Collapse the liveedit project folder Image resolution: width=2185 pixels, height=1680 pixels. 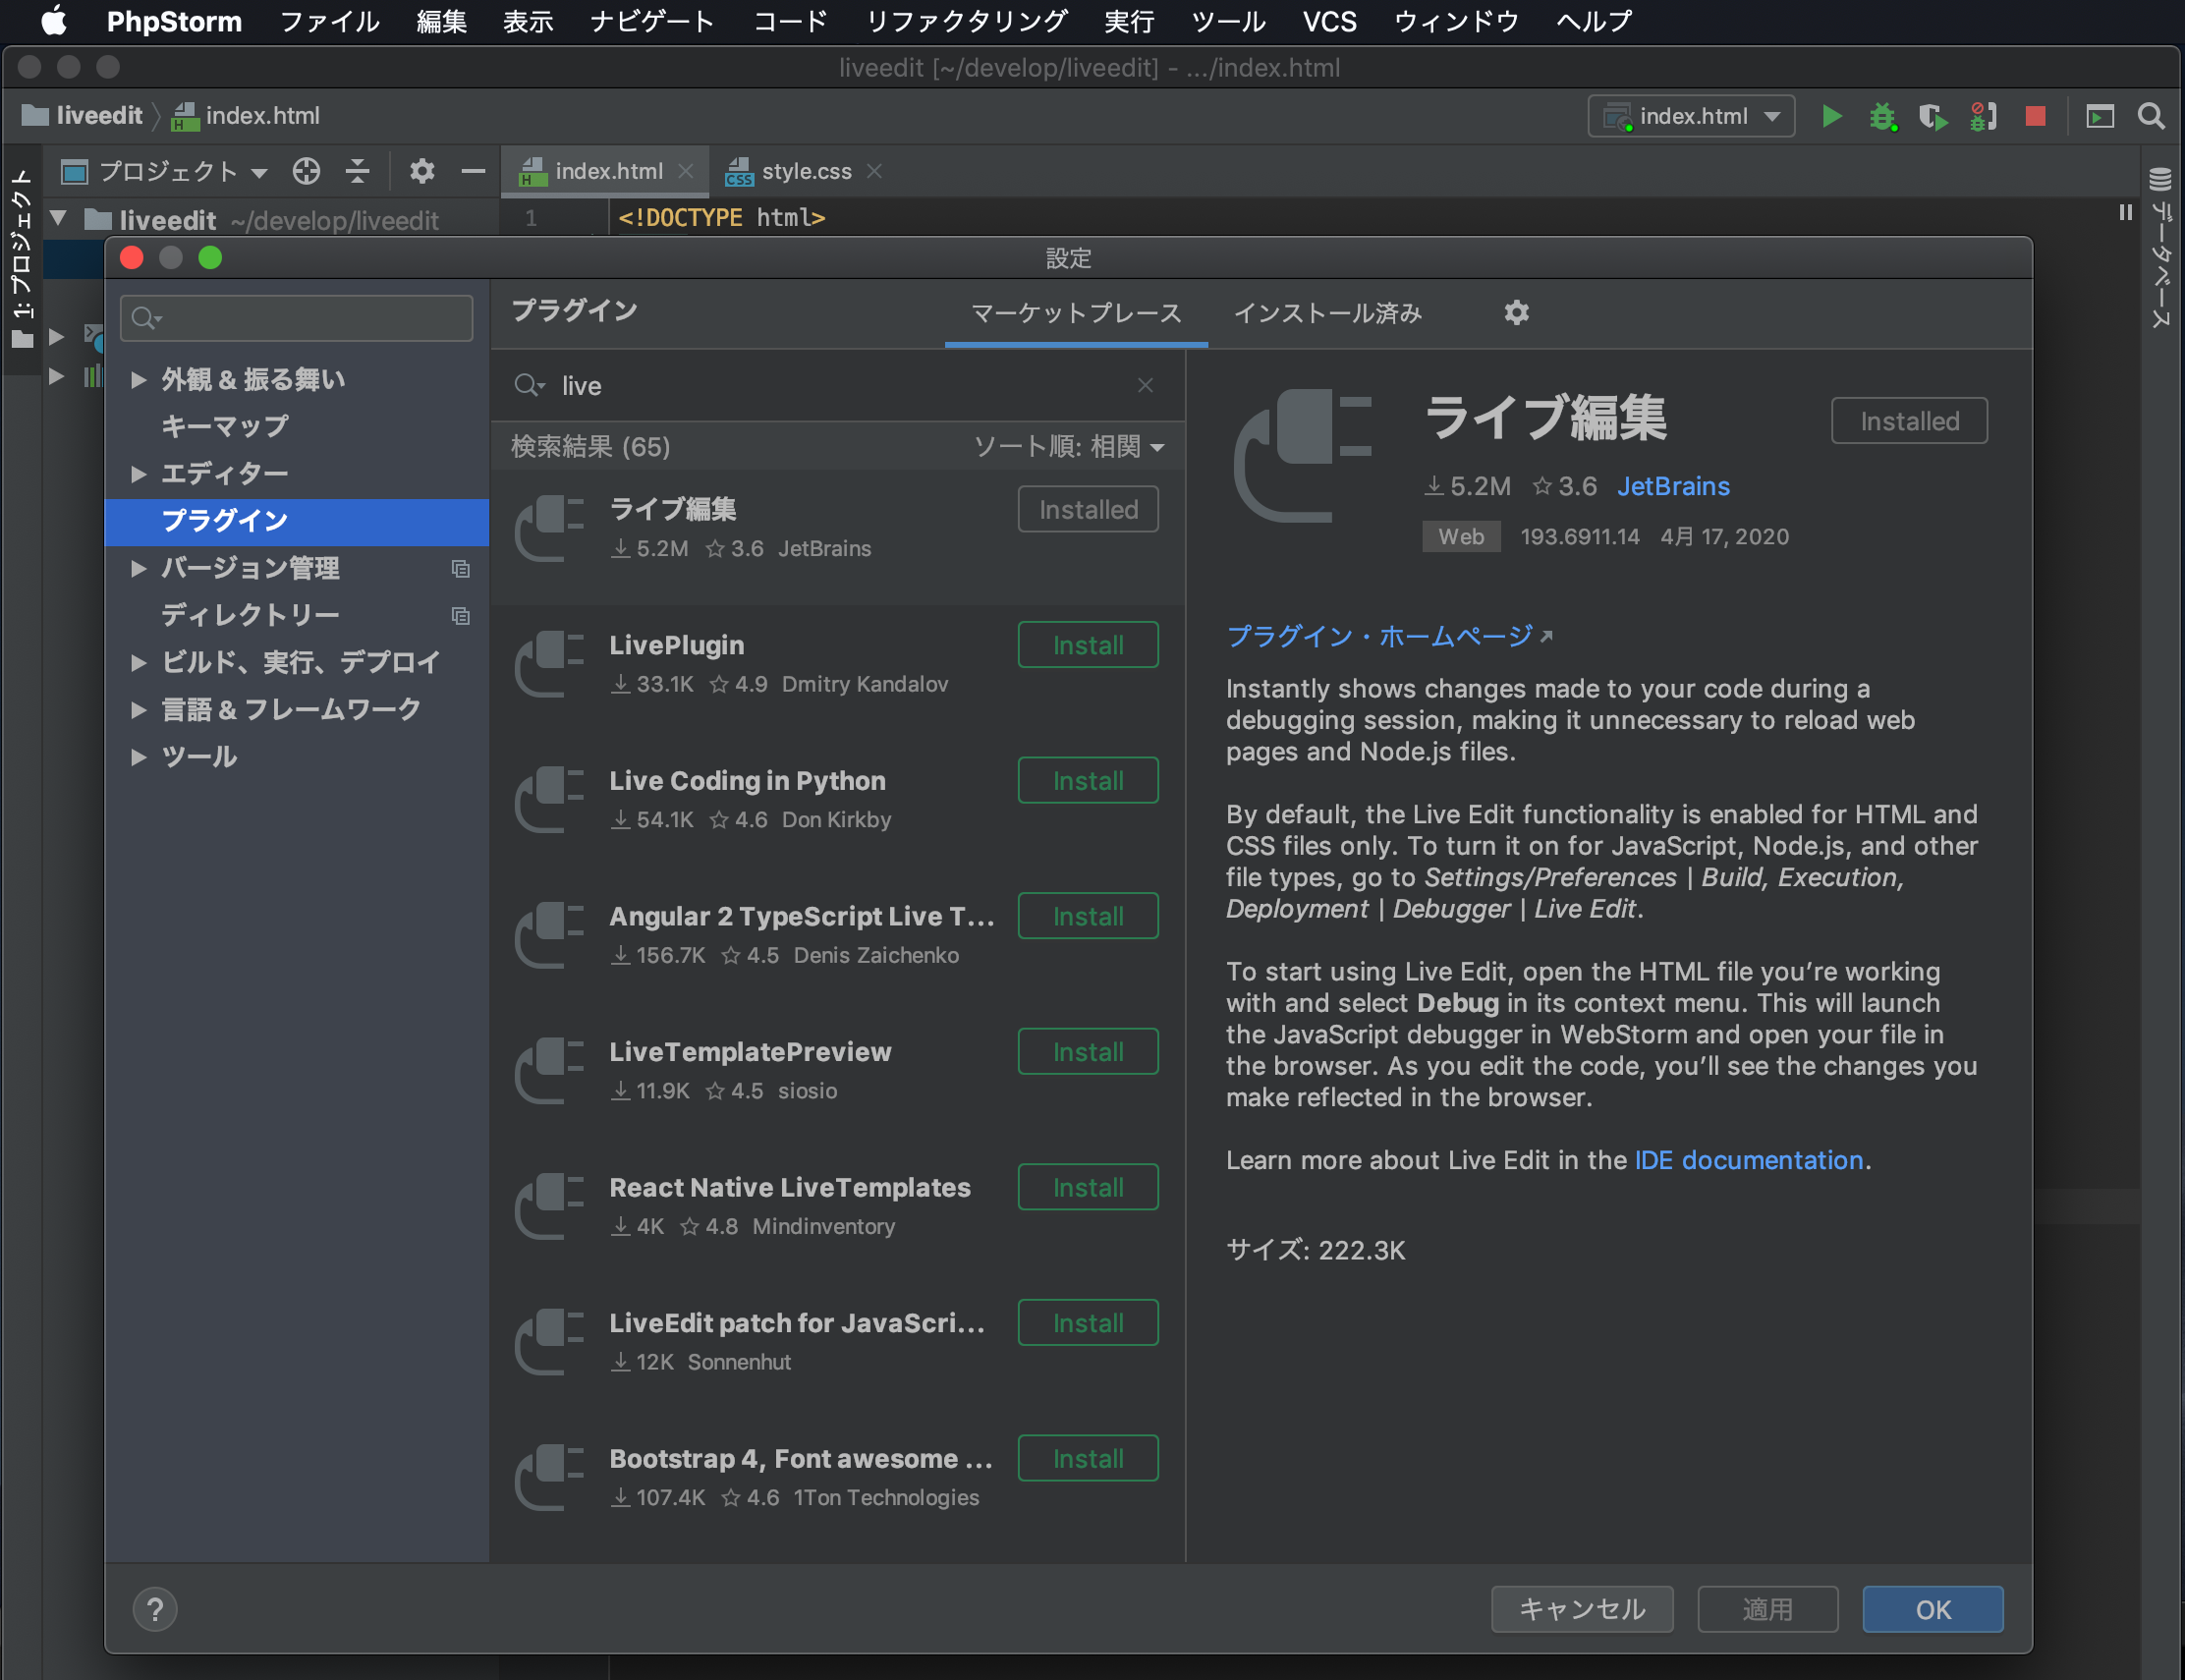57,219
